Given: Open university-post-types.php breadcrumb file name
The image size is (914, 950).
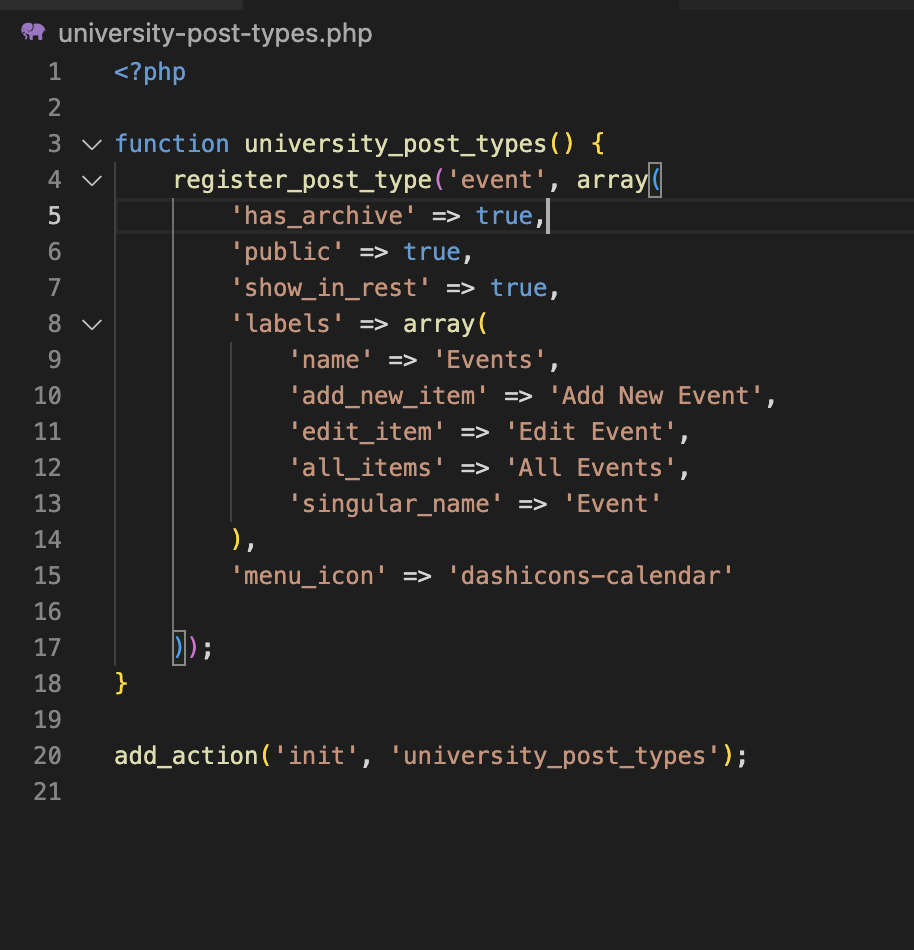Looking at the screenshot, I should click(215, 33).
